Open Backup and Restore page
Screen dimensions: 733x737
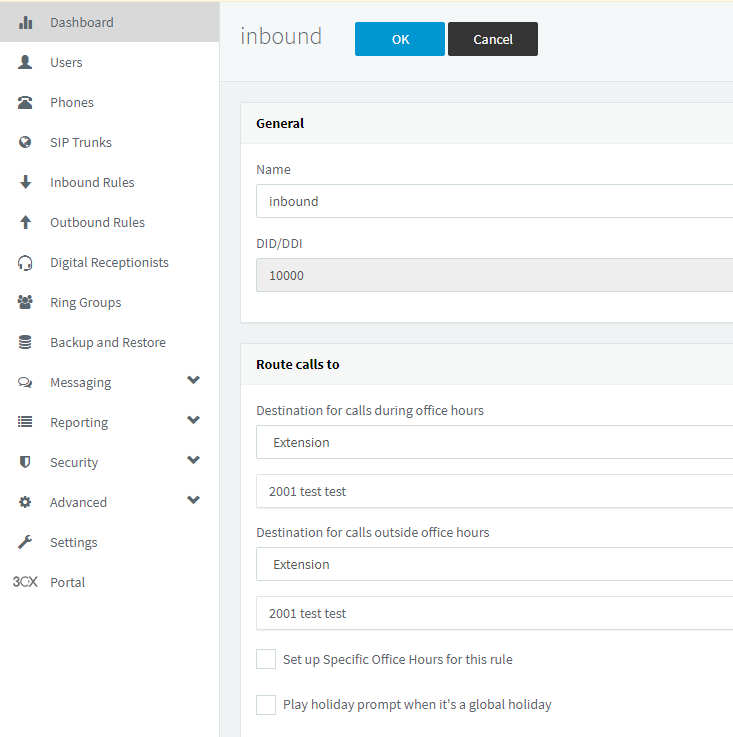pos(110,342)
